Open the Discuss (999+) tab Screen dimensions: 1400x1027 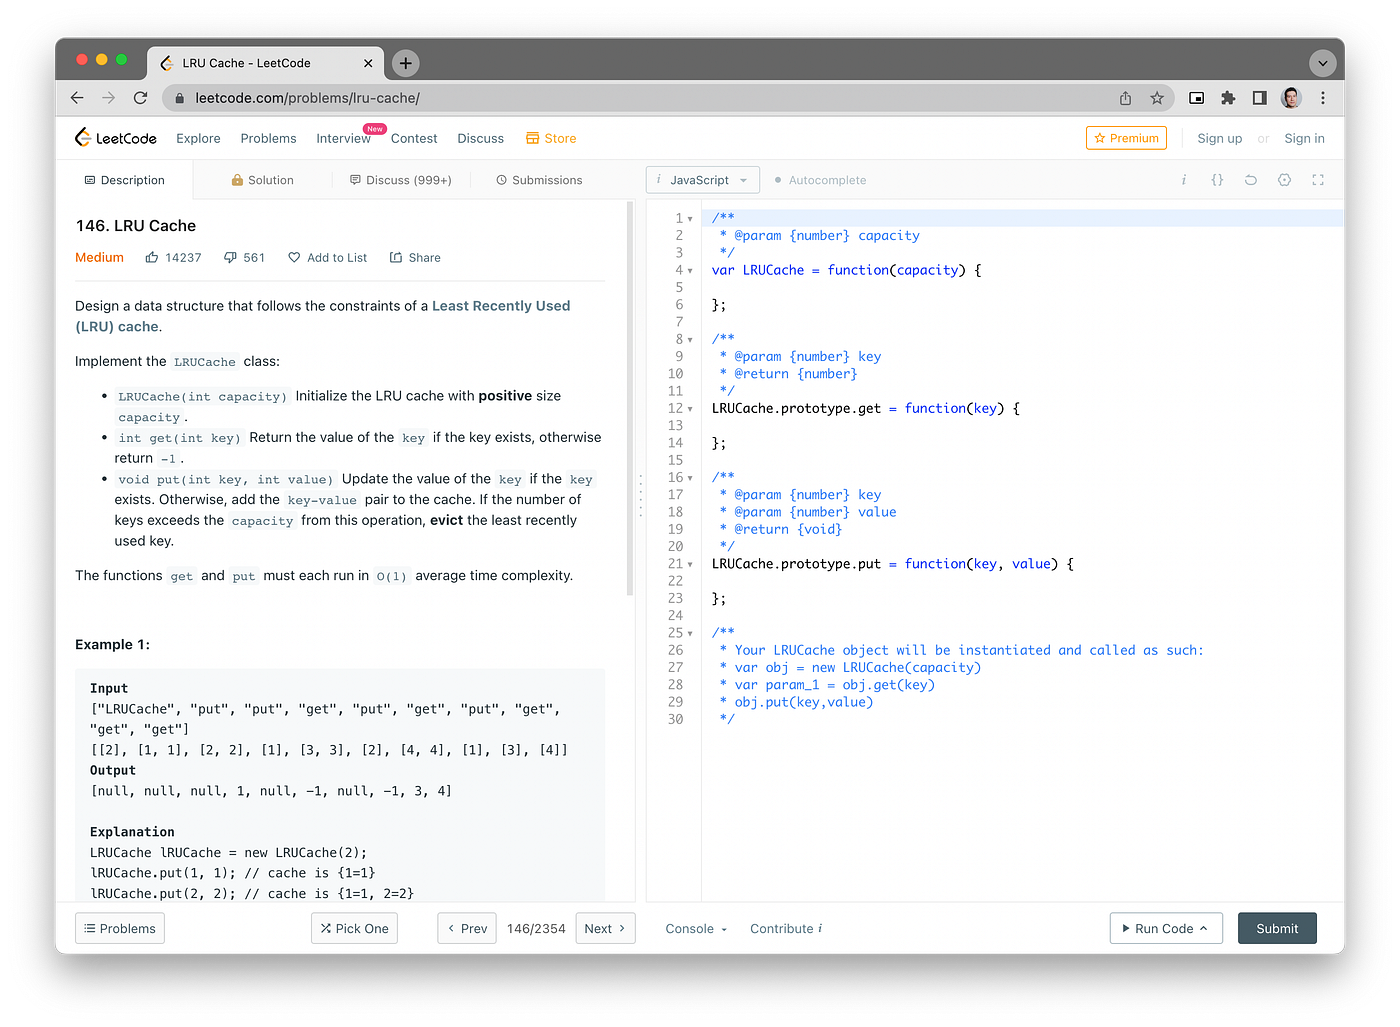click(400, 180)
